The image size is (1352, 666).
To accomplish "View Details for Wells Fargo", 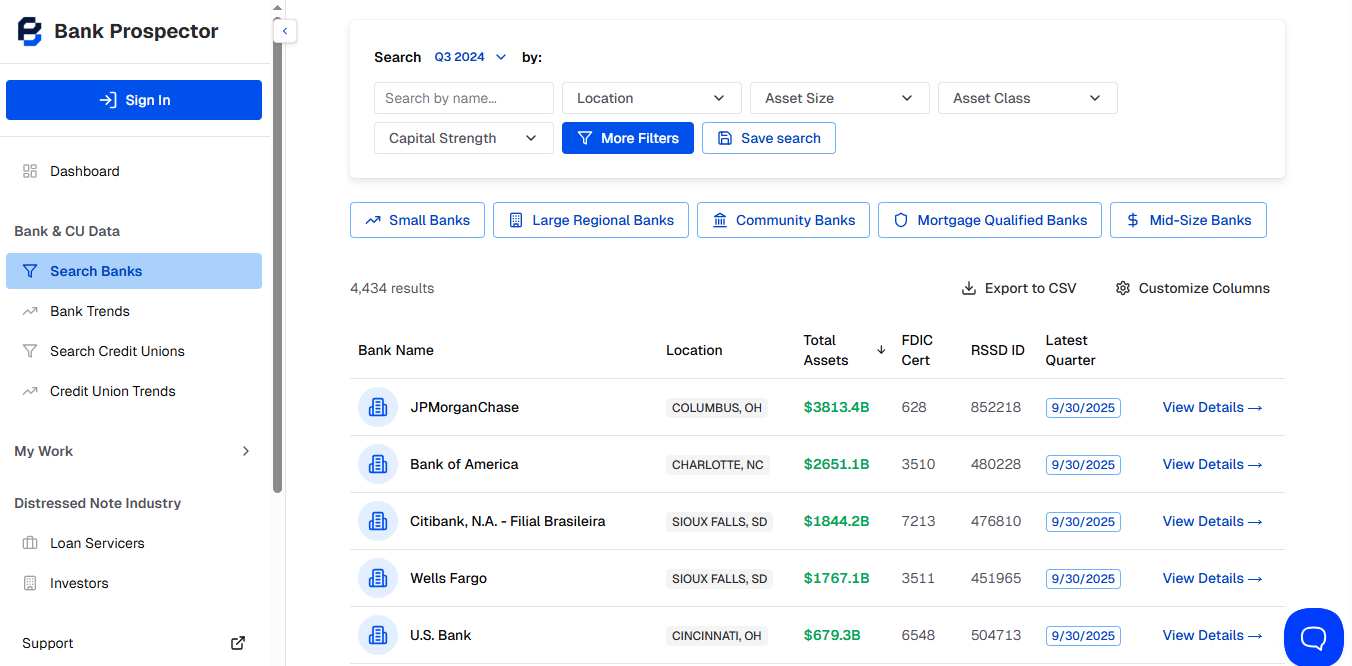I will pos(1212,578).
